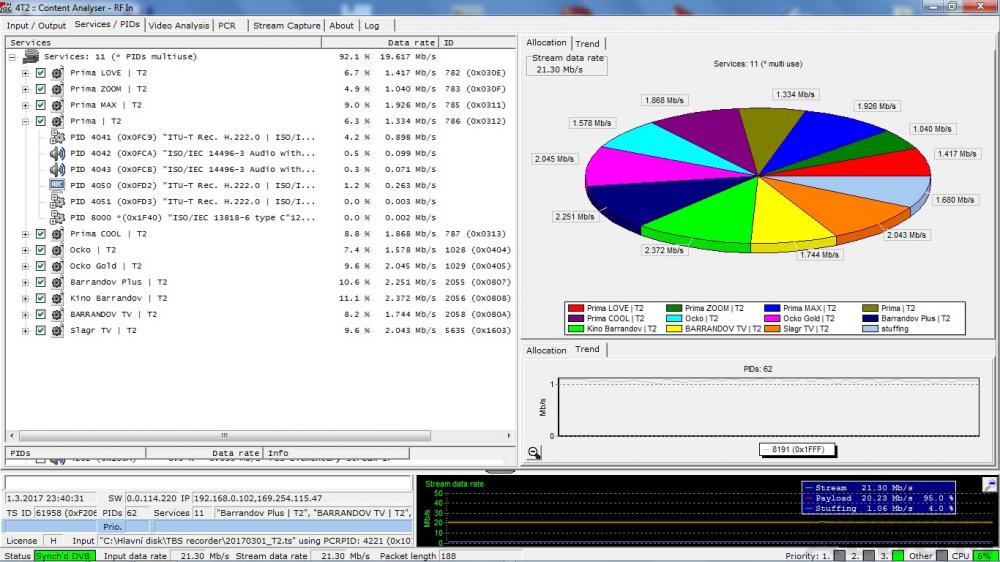Select the PID 8000 data stream icon
This screenshot has height=562, width=1000.
[57, 218]
